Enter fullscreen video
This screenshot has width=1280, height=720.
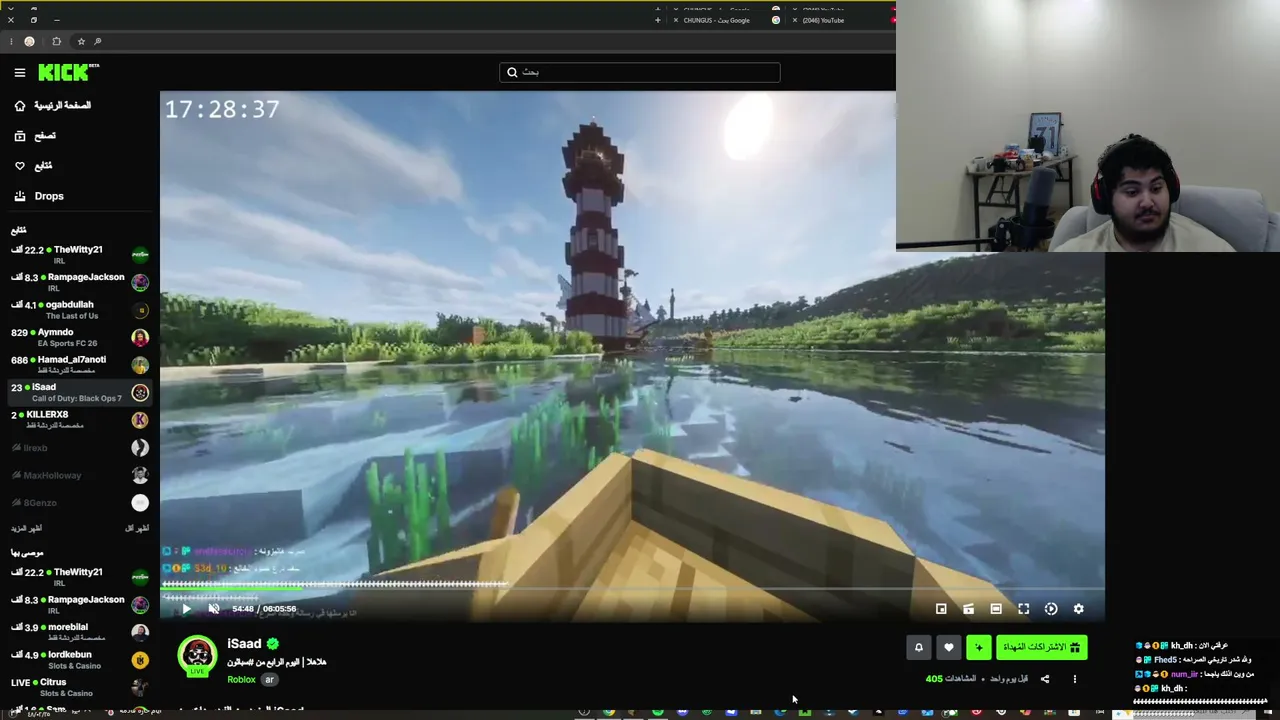[1023, 608]
